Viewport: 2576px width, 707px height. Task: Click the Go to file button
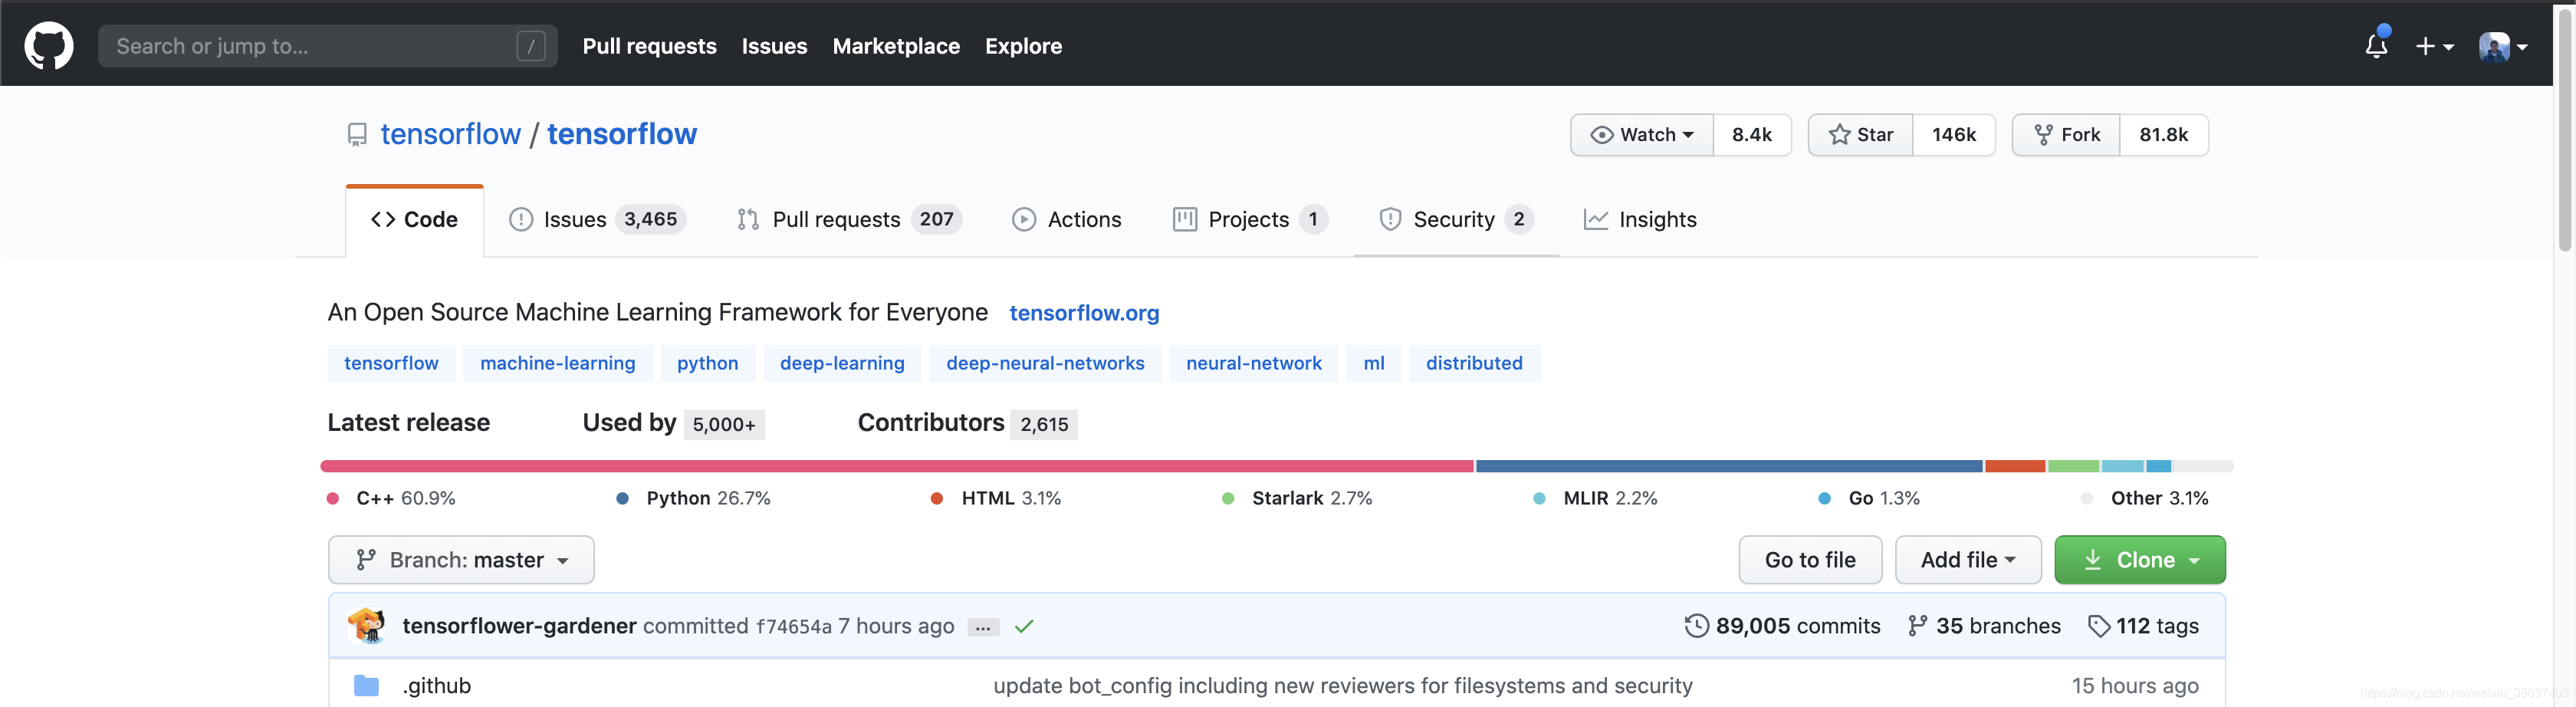click(x=1810, y=560)
